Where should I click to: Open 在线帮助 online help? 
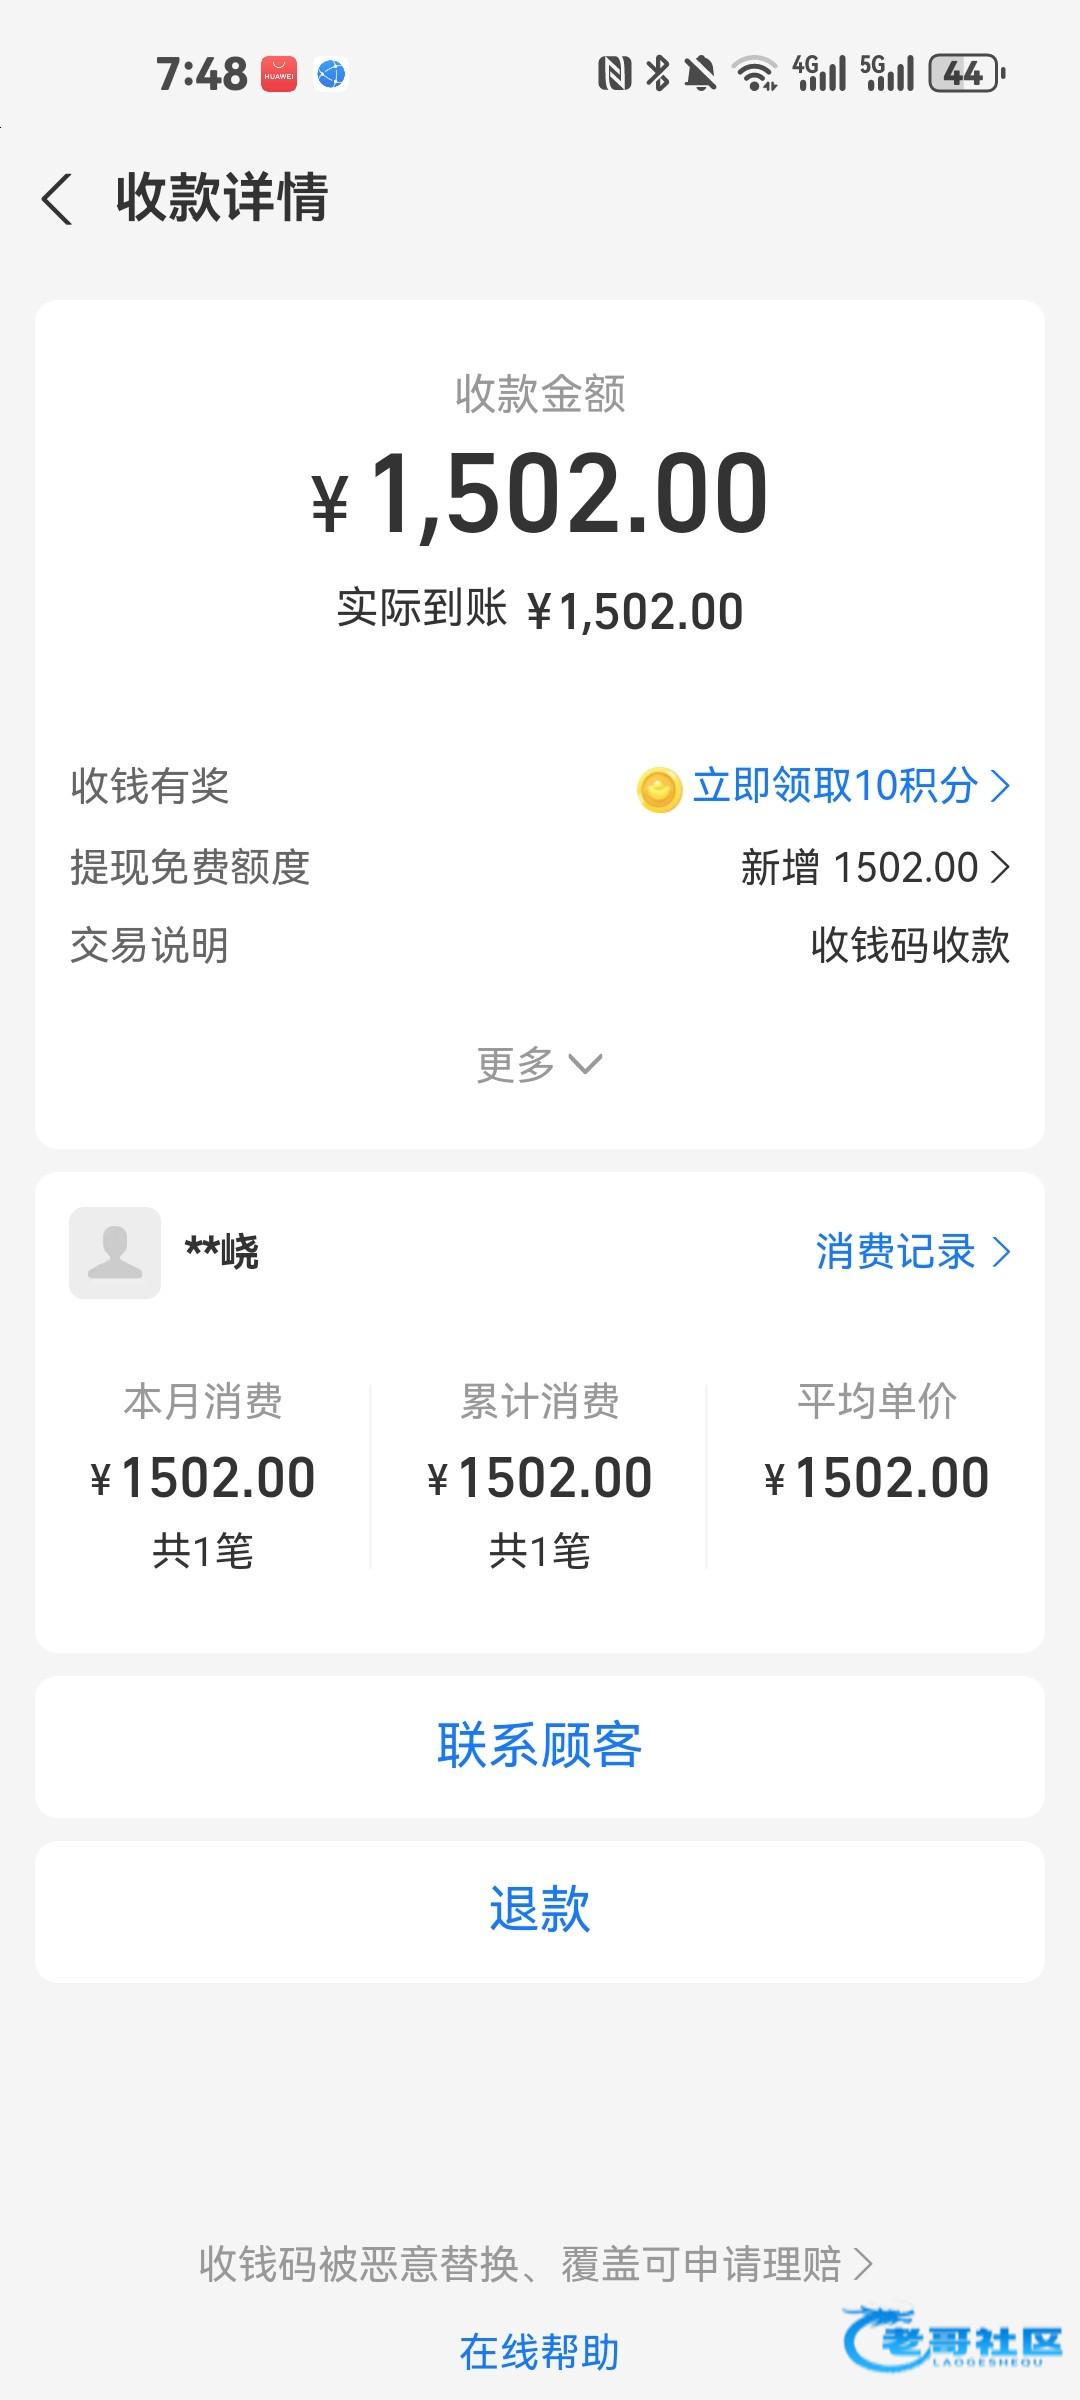[540, 2352]
